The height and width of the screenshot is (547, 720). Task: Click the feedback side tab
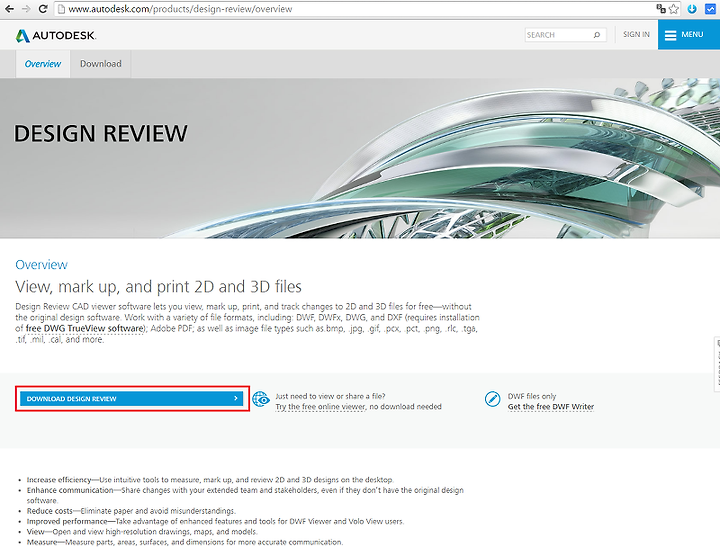(717, 364)
